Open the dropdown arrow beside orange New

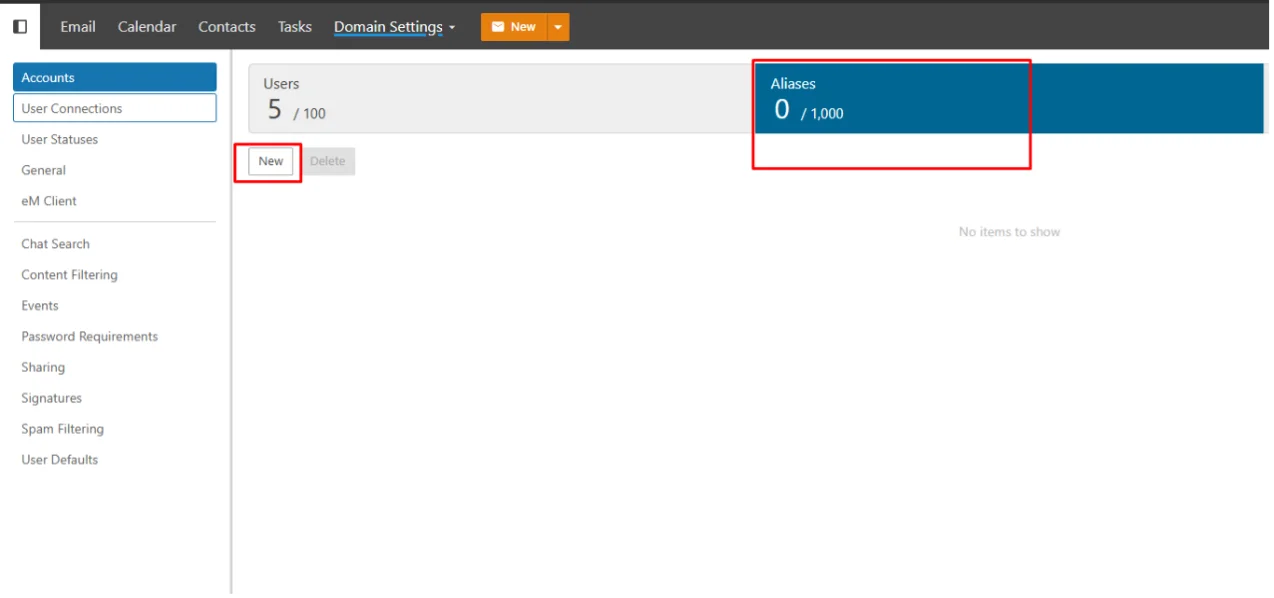click(x=558, y=27)
